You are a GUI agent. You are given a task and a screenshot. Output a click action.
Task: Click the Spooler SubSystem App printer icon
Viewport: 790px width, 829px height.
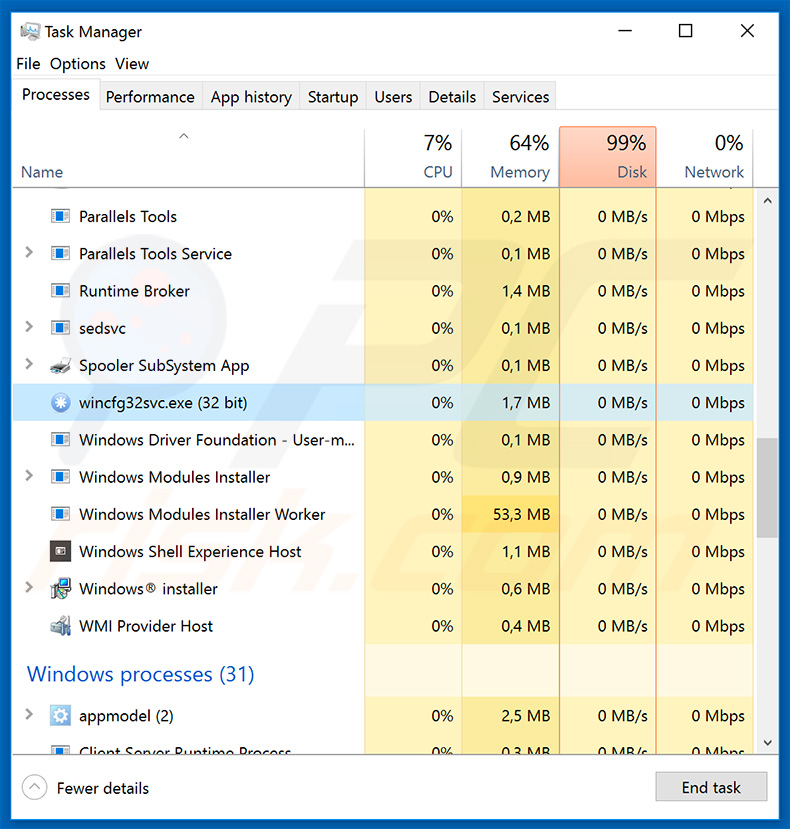[60, 365]
